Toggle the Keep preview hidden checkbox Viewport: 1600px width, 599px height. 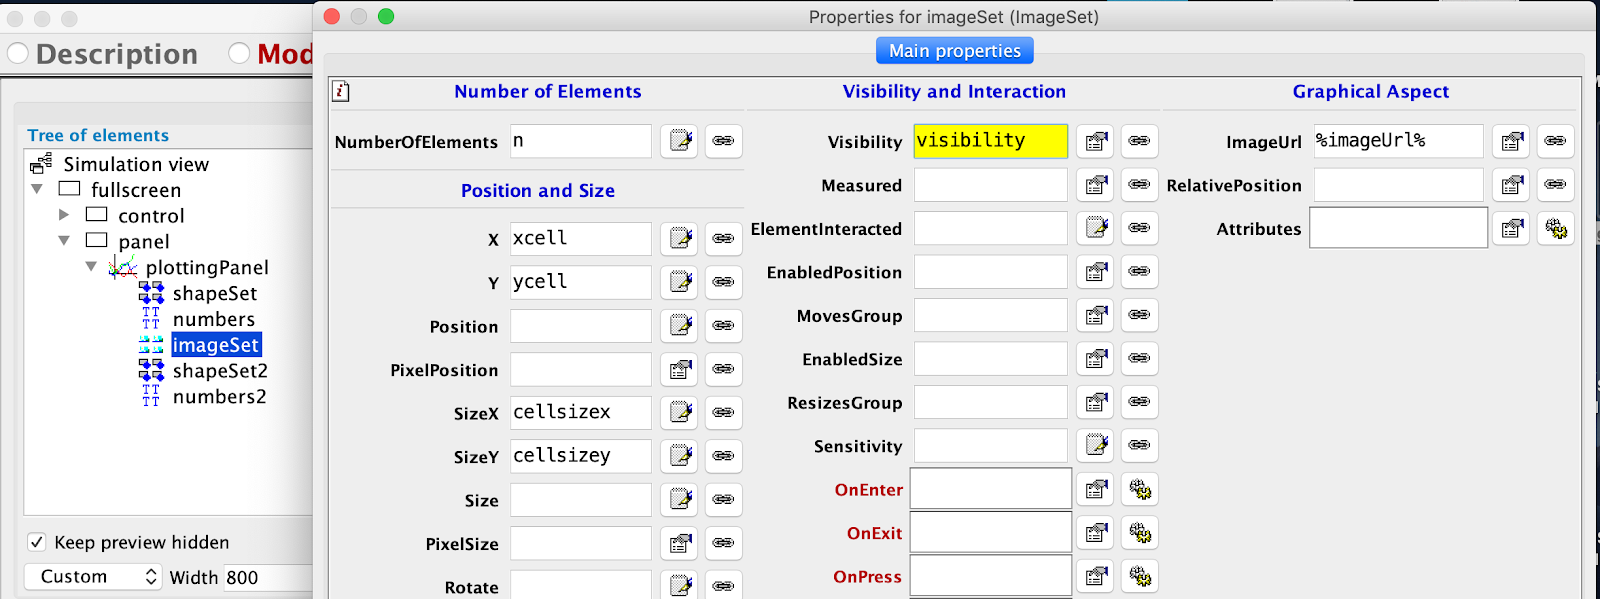37,542
